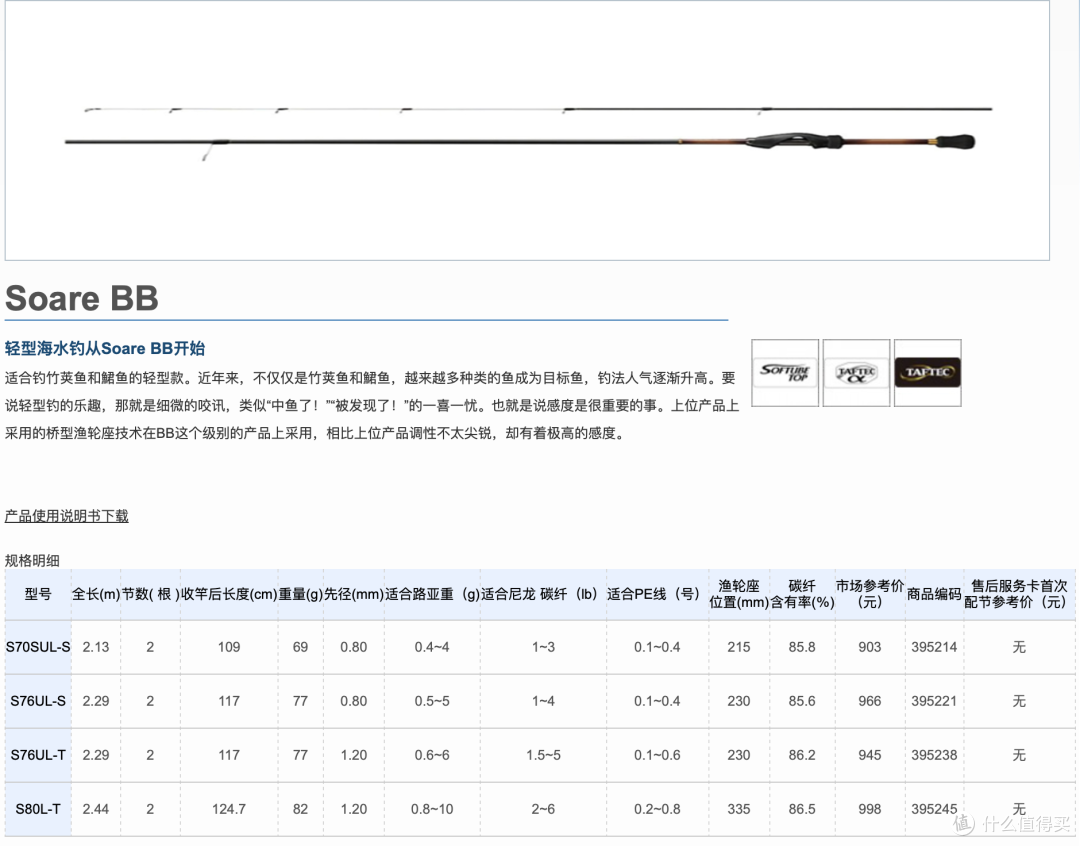Click the 0.5~5 lure weight value
1080x846 pixels.
(432, 701)
